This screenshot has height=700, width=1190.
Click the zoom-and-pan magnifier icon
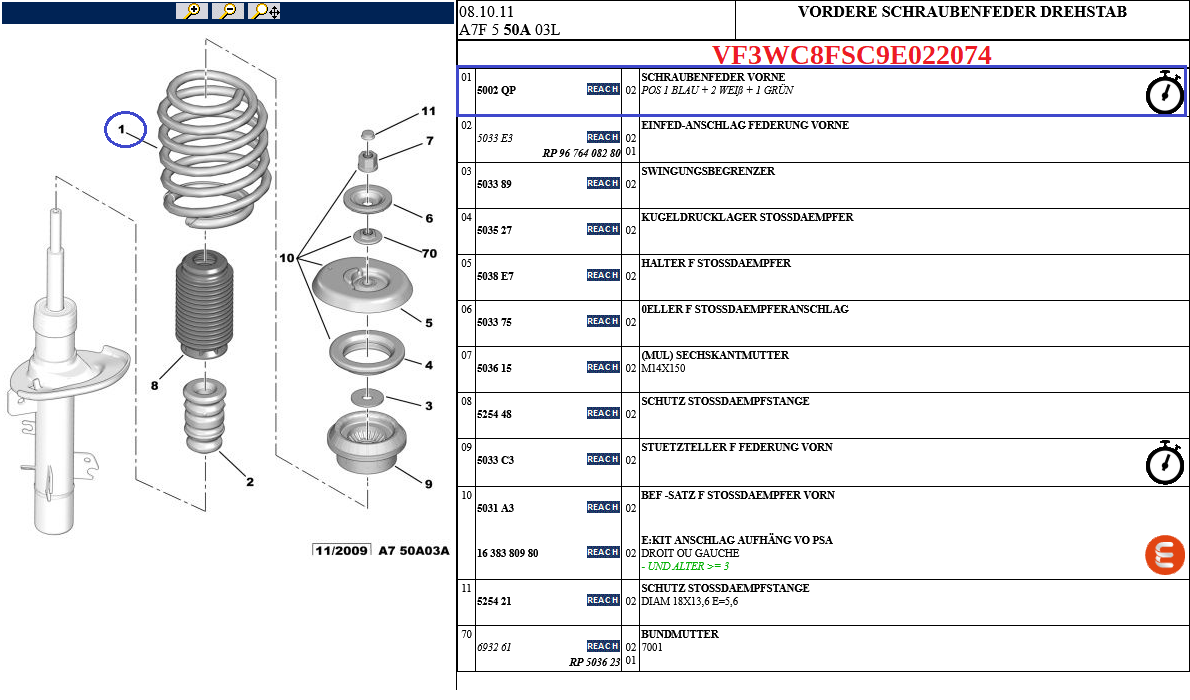[x=265, y=11]
